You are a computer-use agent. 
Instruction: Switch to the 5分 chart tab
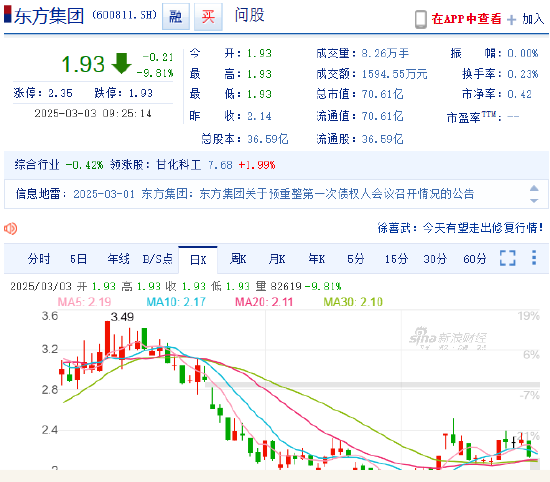[x=356, y=259]
